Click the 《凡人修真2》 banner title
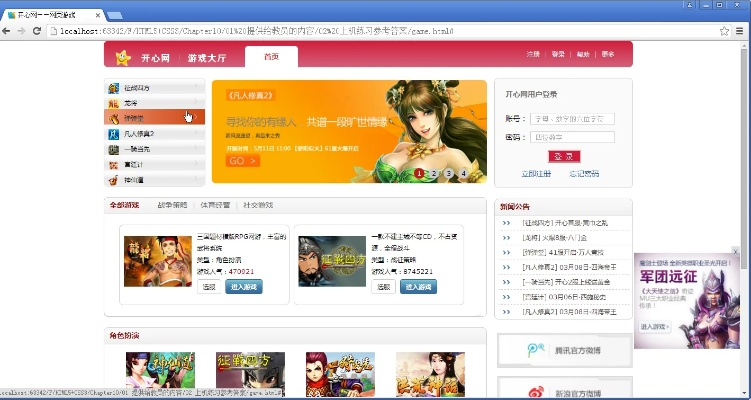The height and width of the screenshot is (400, 751). coord(250,95)
